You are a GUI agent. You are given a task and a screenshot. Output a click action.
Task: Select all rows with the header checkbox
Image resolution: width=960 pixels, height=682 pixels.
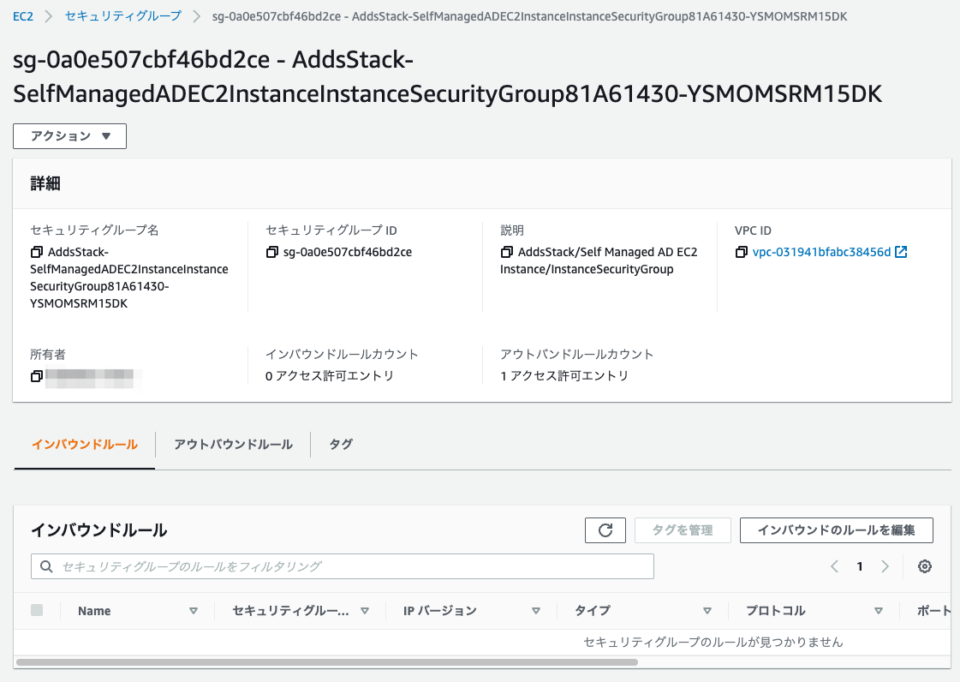tap(37, 610)
